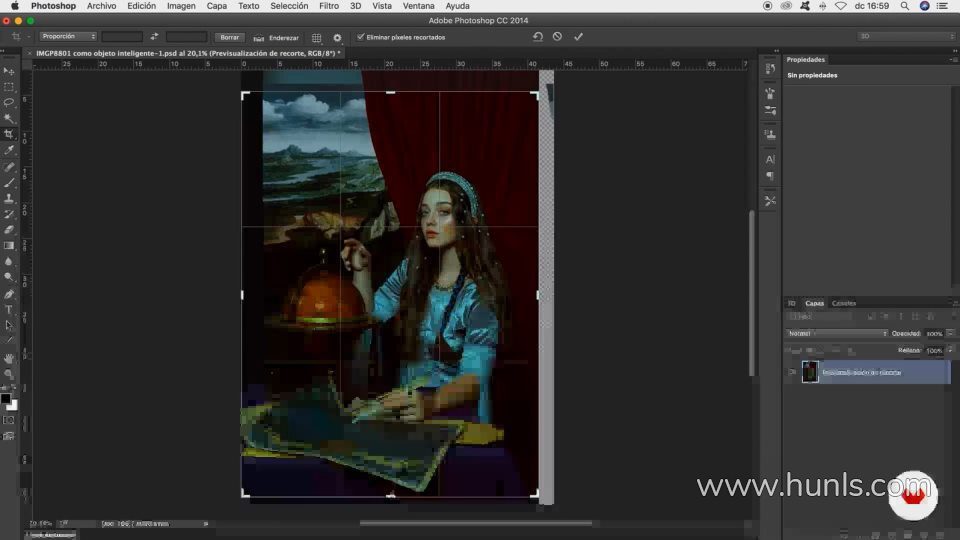The width and height of the screenshot is (960, 540).
Task: Open the Imagen menu
Action: [181, 6]
